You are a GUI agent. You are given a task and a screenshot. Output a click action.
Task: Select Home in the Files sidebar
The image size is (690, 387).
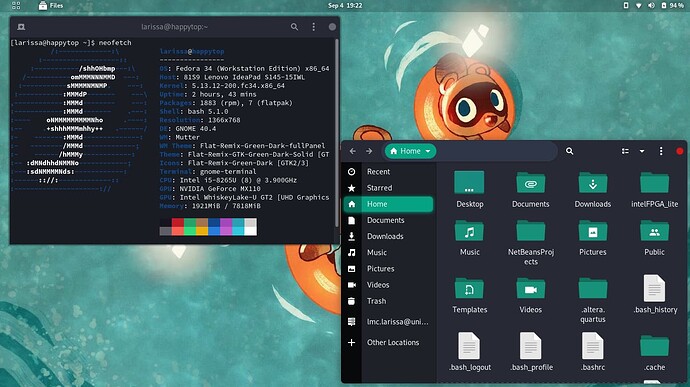point(388,204)
